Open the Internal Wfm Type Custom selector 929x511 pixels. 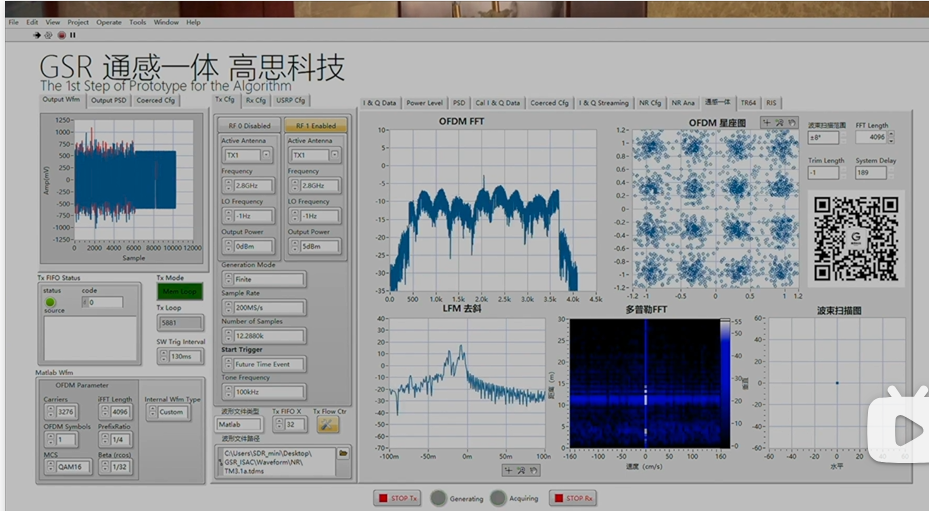pos(169,411)
